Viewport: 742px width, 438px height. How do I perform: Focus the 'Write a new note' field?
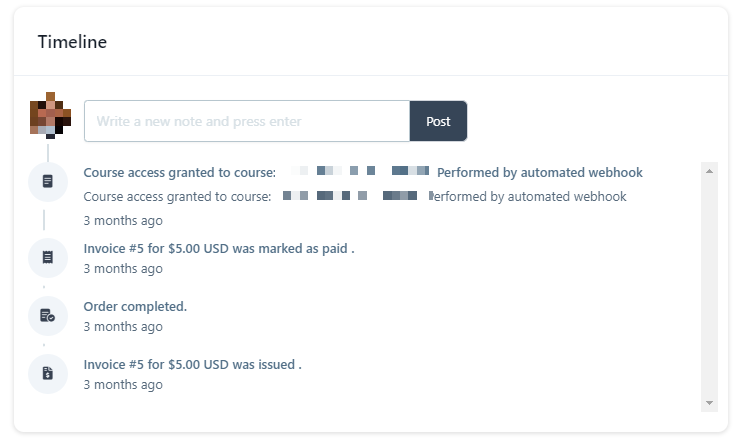tap(247, 121)
